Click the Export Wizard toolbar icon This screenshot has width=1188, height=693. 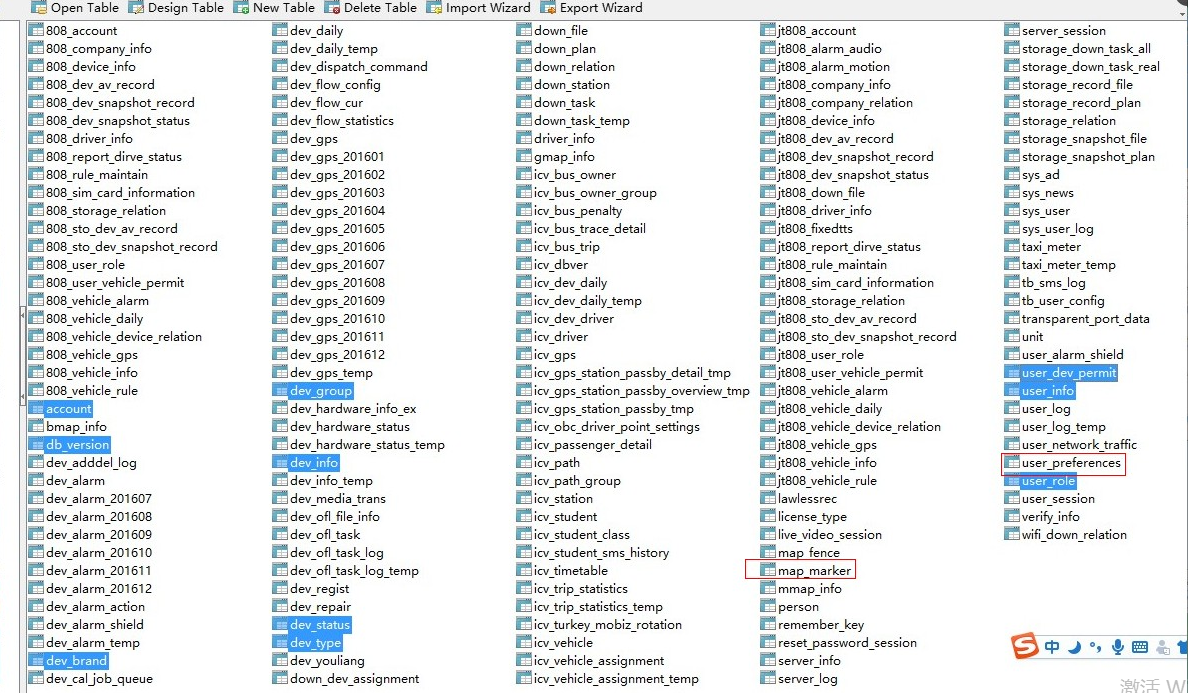pyautogui.click(x=548, y=8)
